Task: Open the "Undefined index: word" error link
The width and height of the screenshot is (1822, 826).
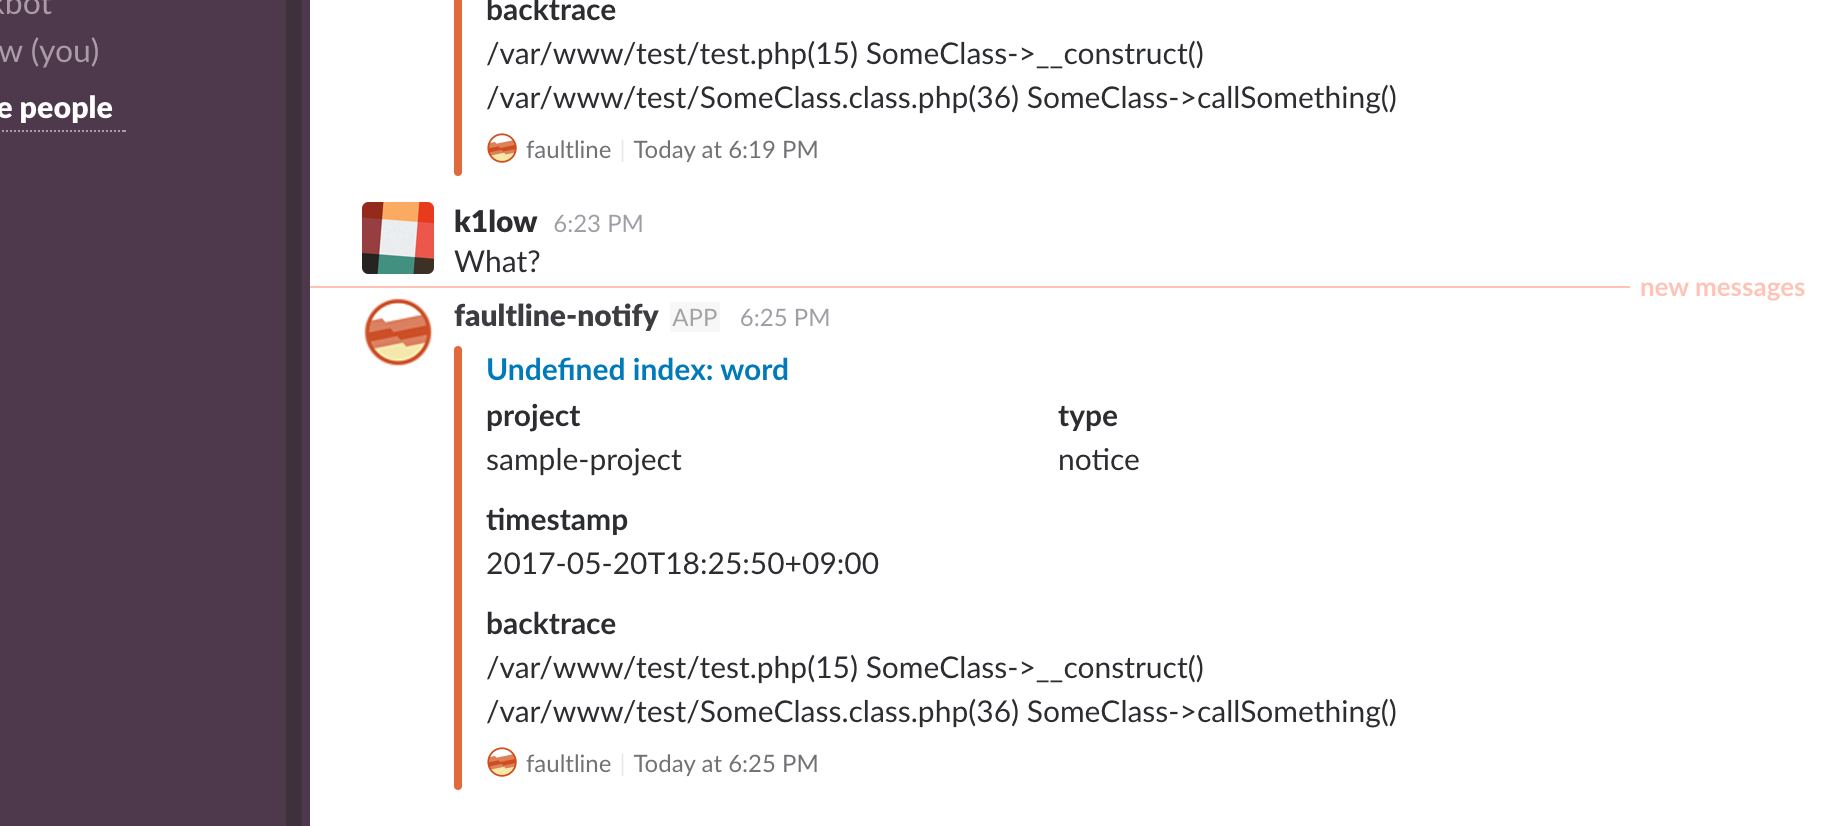Action: [x=637, y=369]
